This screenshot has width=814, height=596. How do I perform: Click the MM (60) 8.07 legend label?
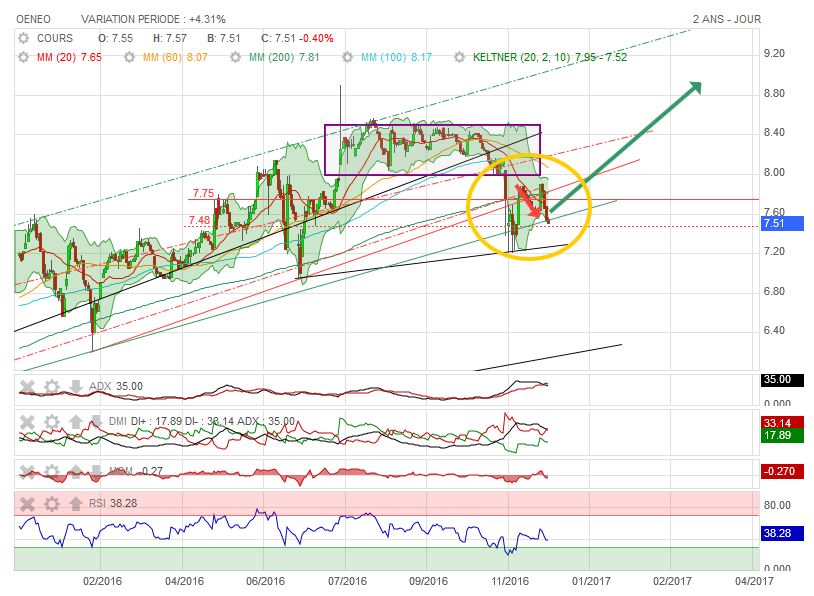pos(175,57)
